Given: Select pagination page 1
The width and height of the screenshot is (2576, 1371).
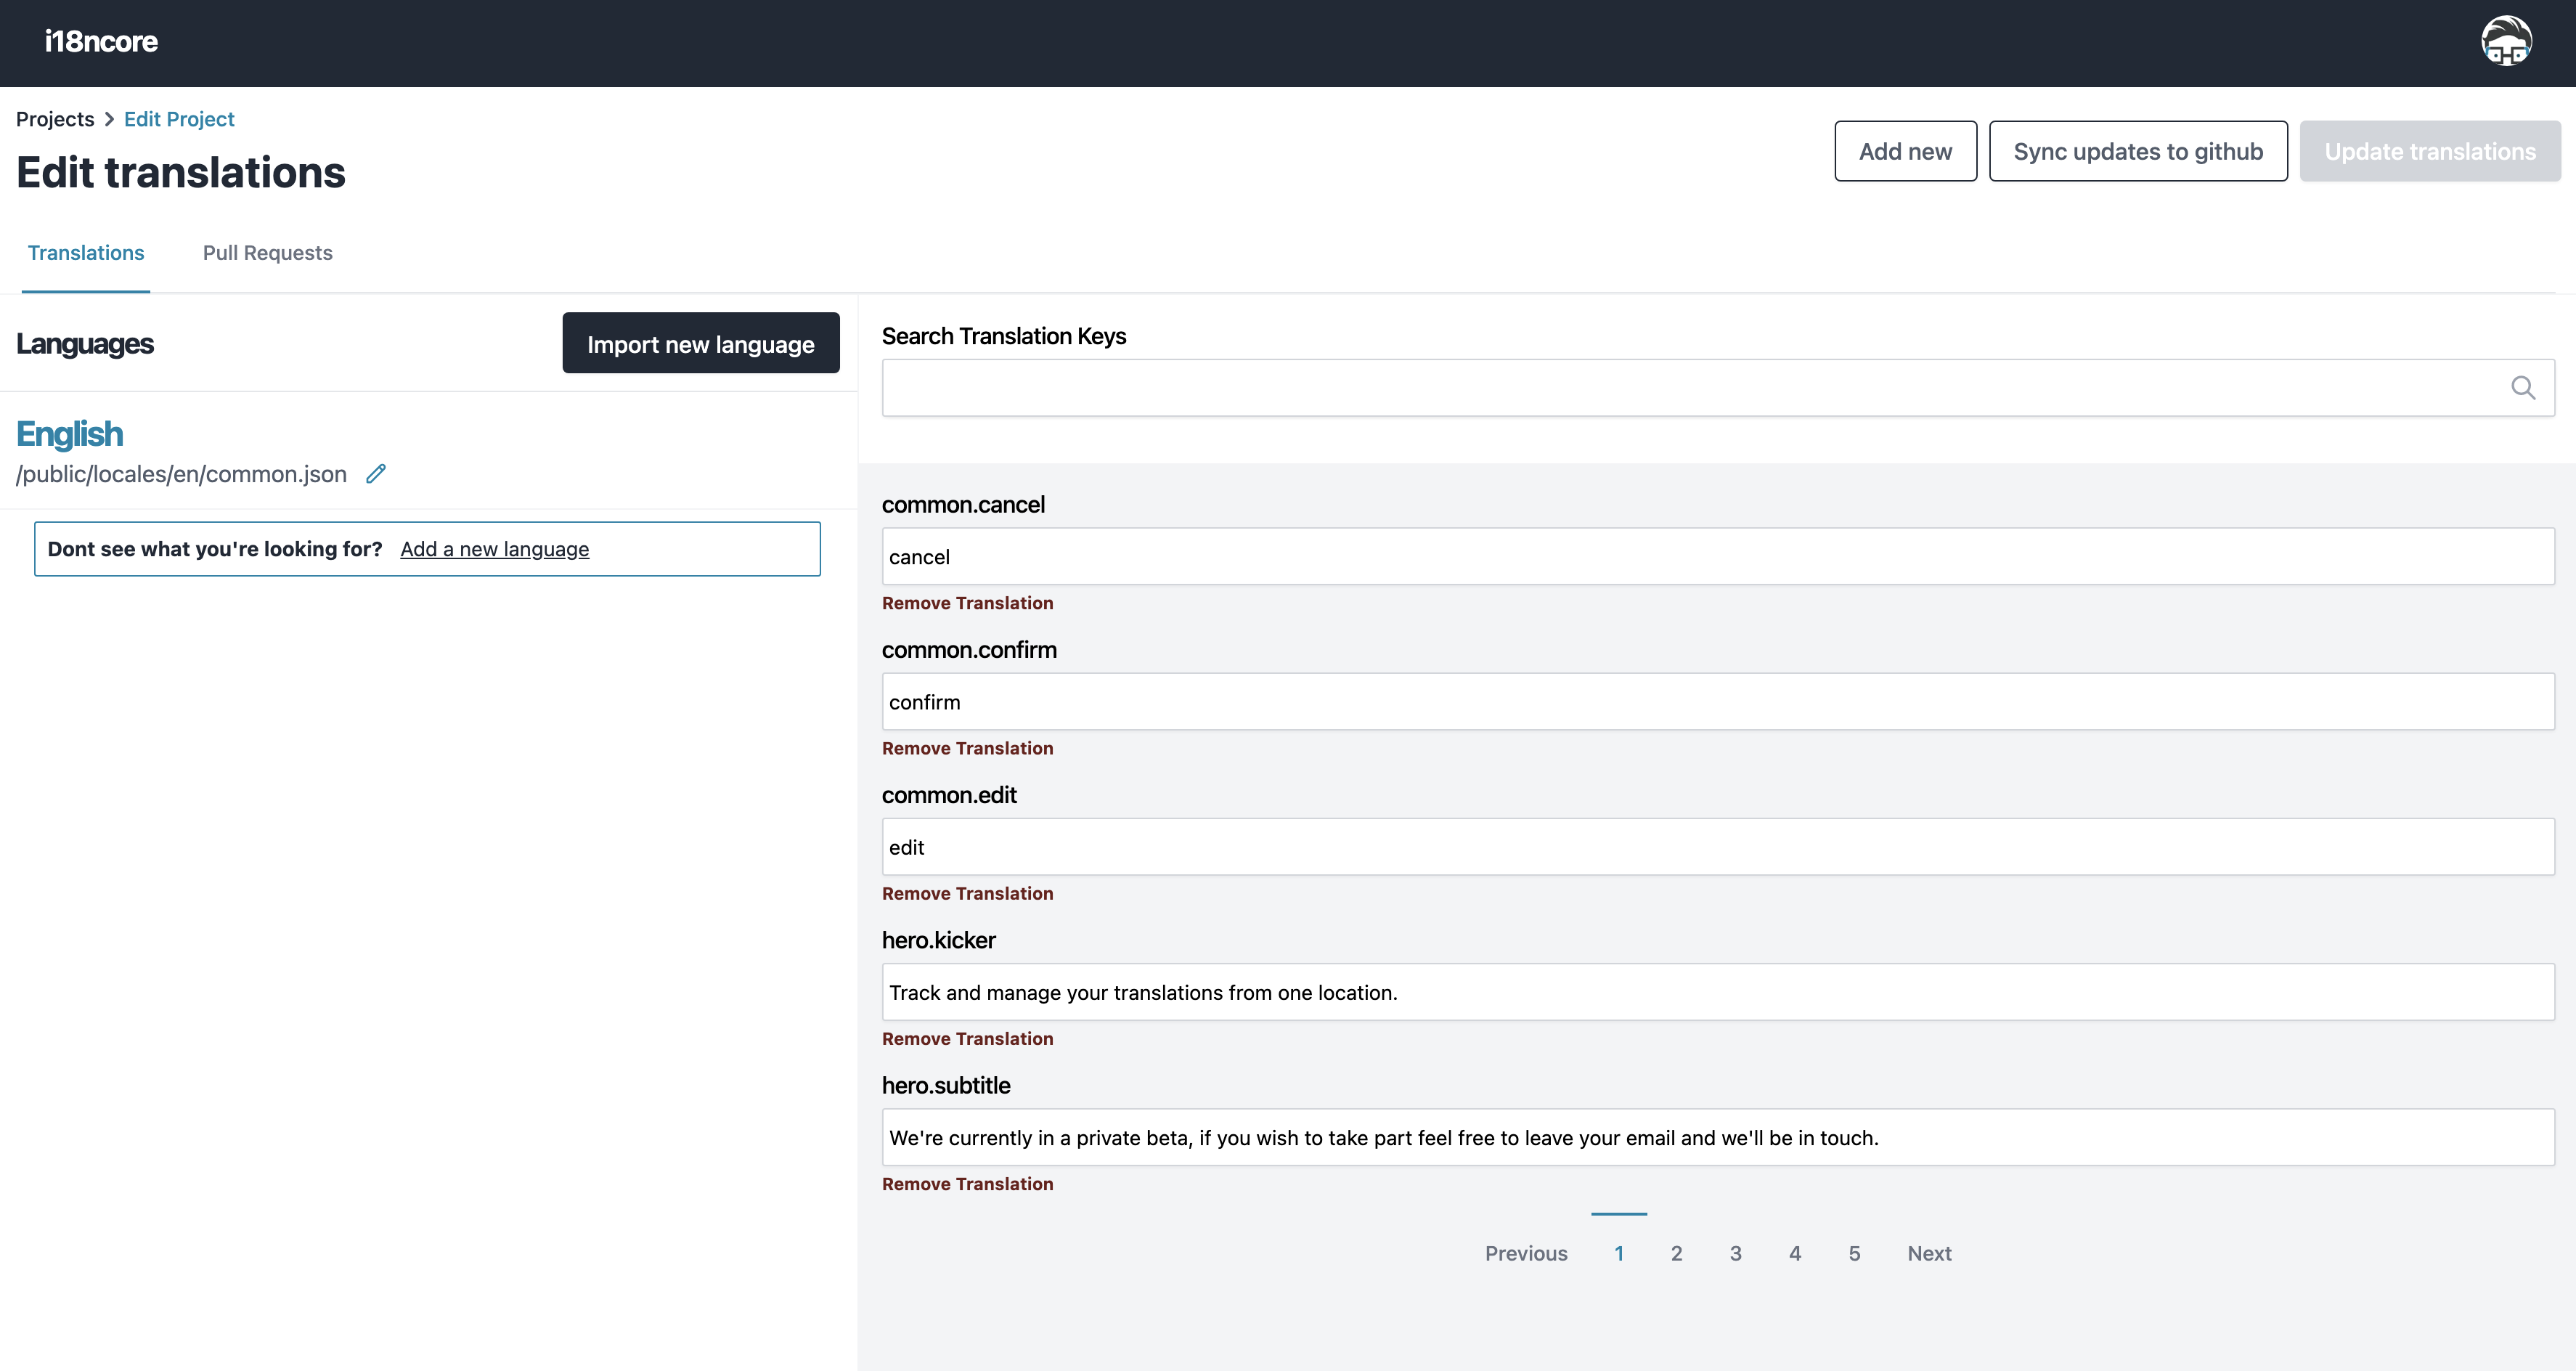Looking at the screenshot, I should coord(1619,1253).
